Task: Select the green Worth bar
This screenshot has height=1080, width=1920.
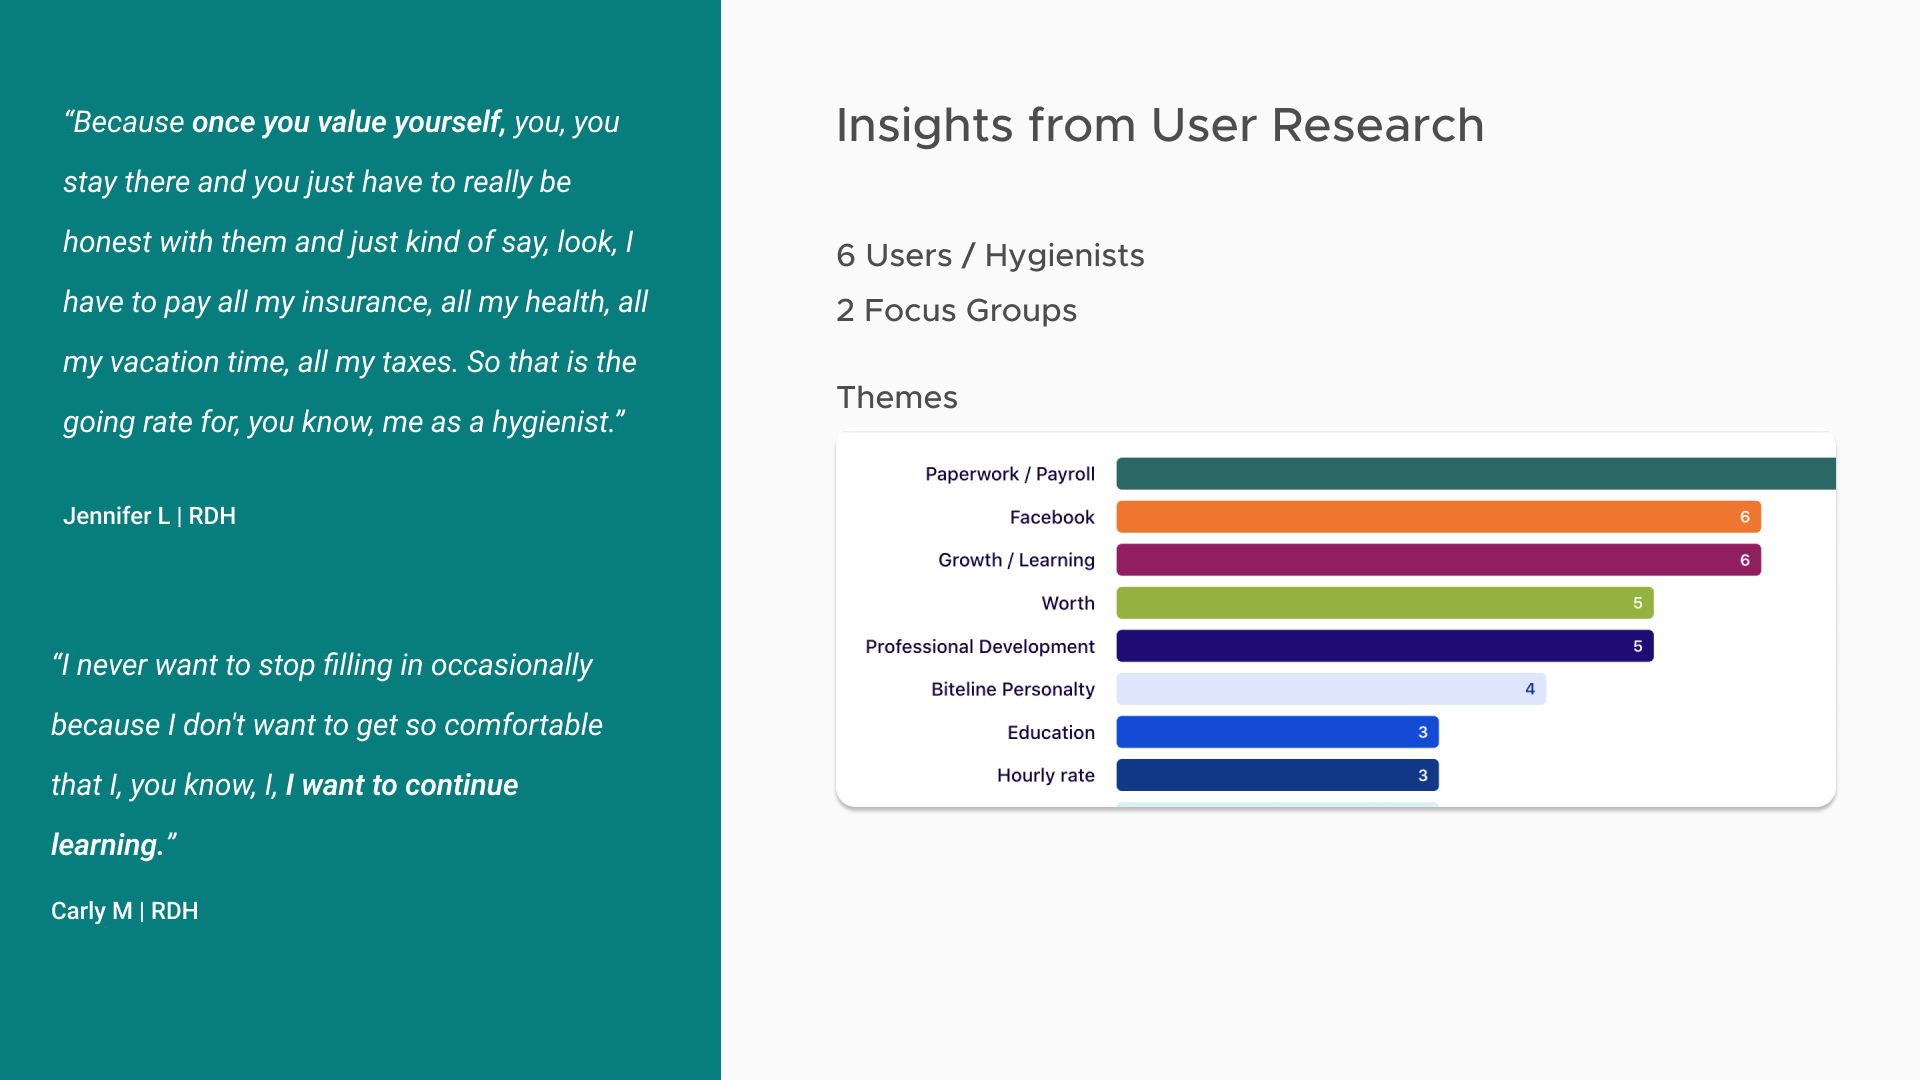Action: (x=1385, y=603)
